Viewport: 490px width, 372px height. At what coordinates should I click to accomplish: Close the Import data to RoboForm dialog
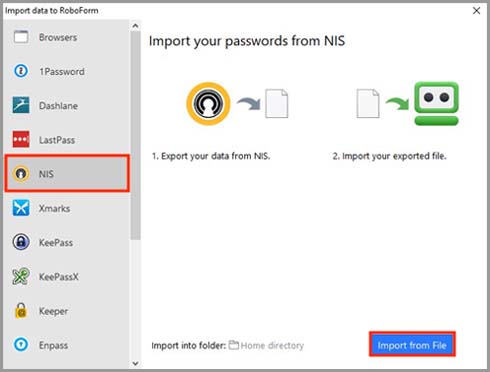click(x=477, y=11)
